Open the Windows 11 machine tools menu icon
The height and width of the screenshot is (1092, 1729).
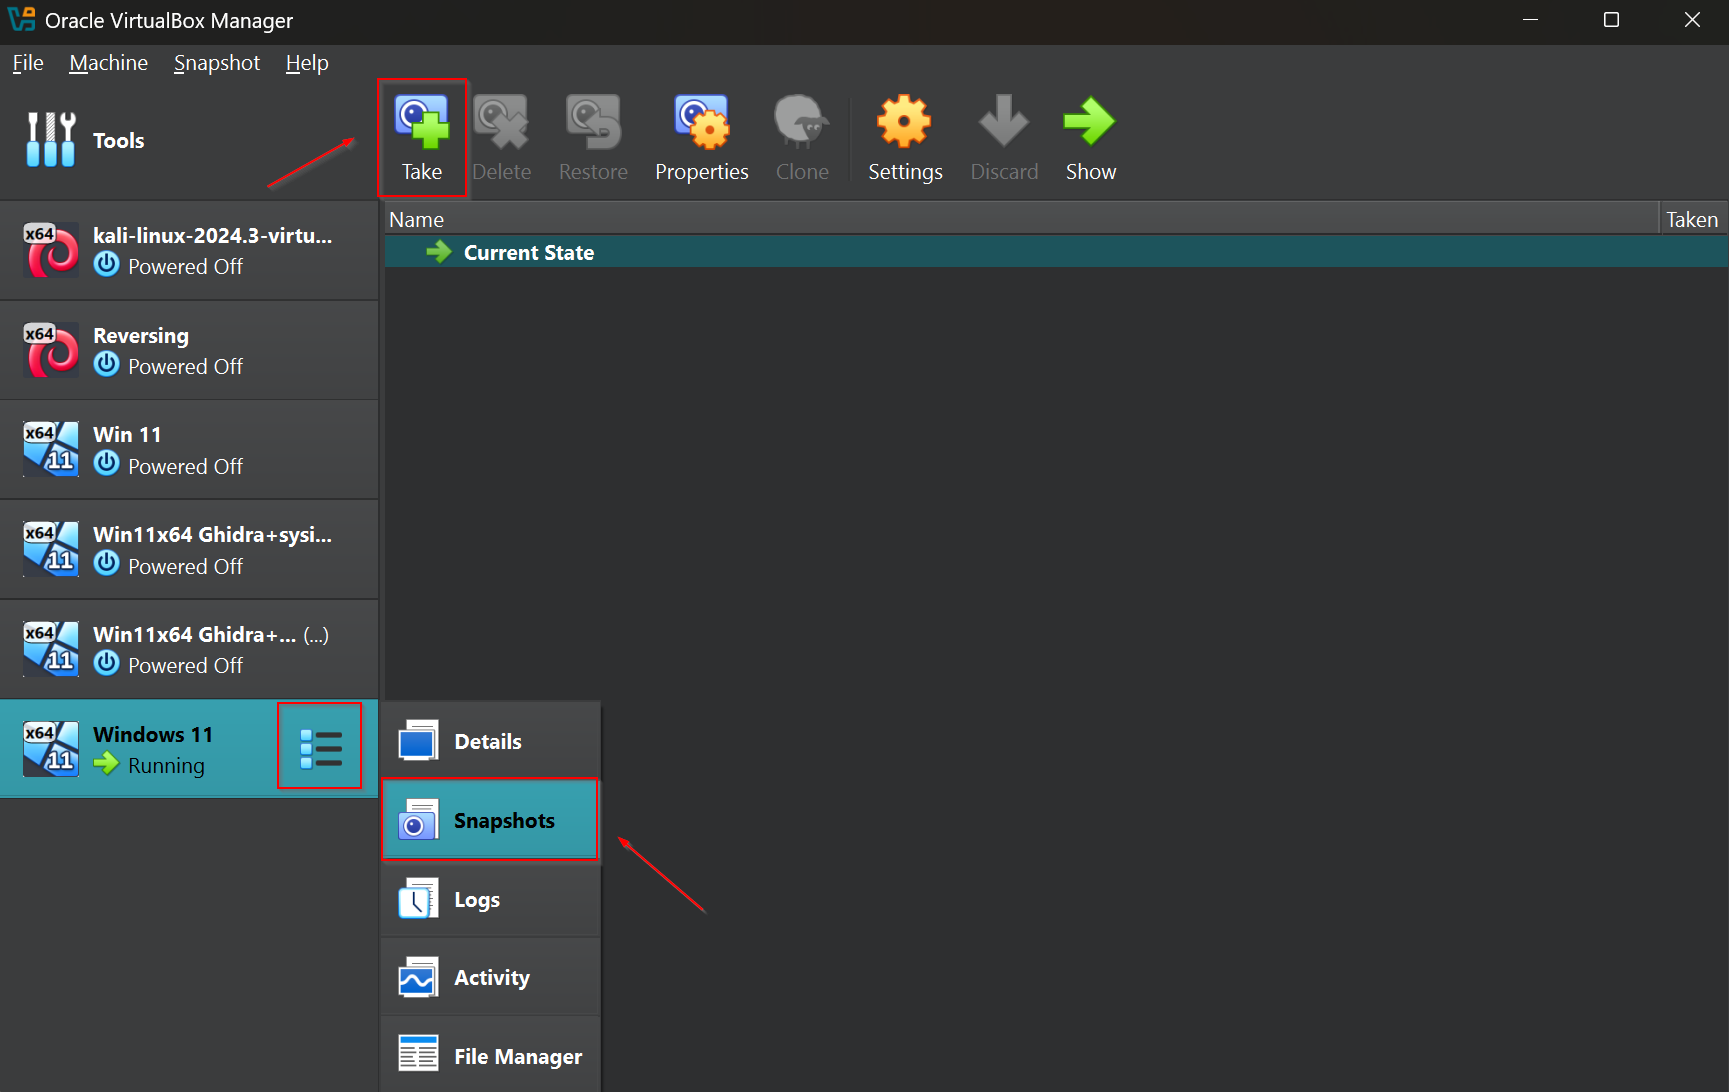pos(320,748)
